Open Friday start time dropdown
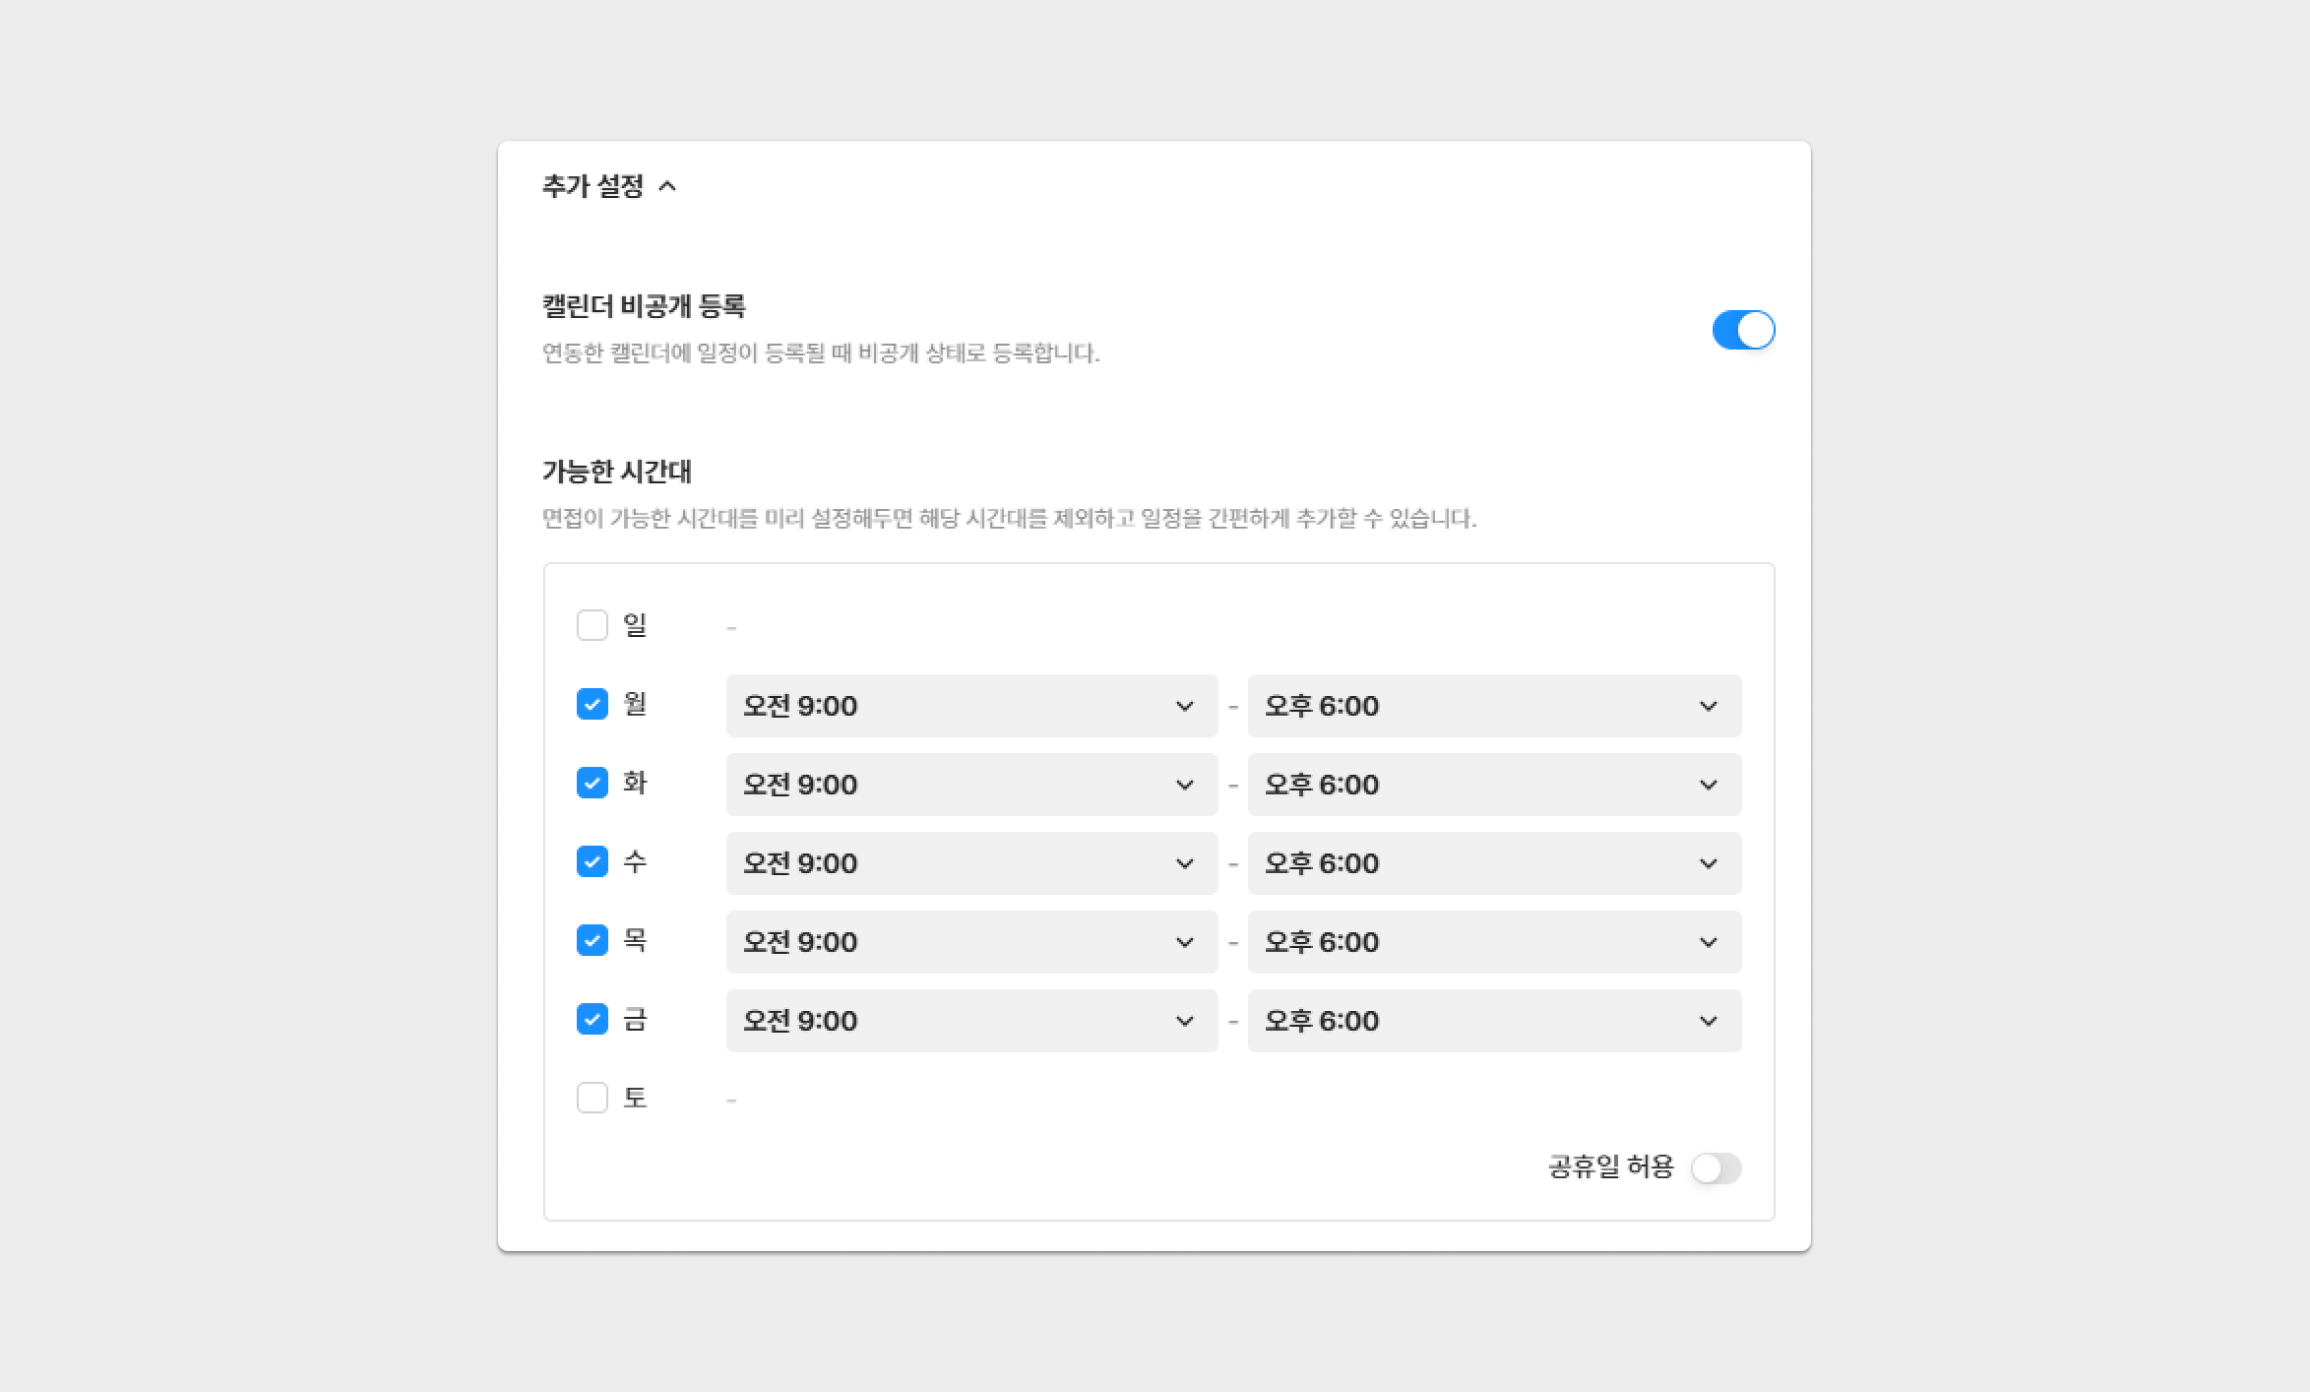Image resolution: width=2310 pixels, height=1392 pixels. click(971, 1021)
